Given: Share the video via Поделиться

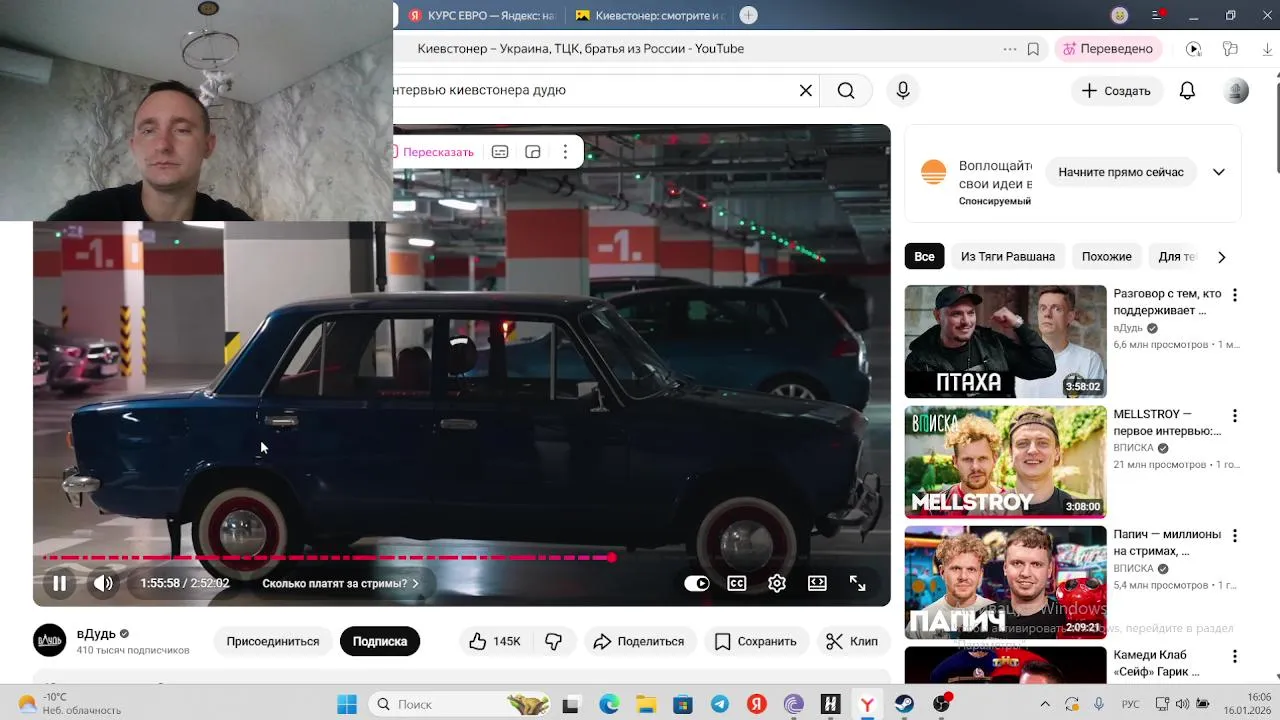Looking at the screenshot, I should [x=639, y=641].
